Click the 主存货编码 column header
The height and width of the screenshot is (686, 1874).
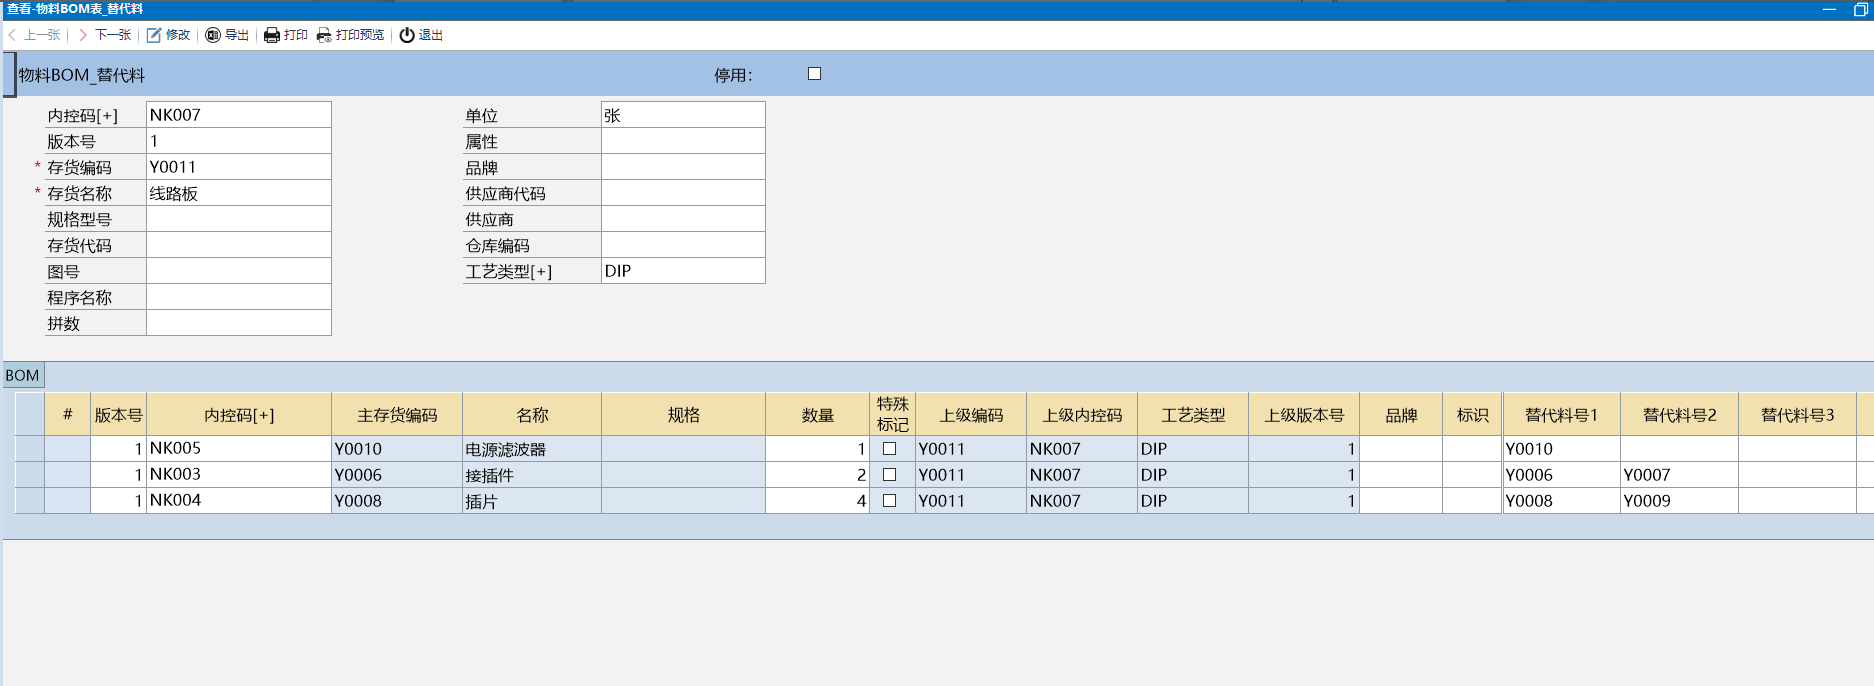point(396,415)
